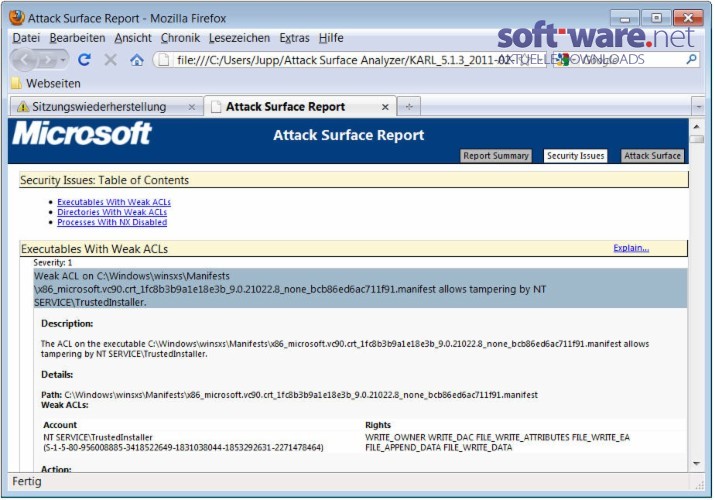
Task: Click the Microsoft logo in the header
Action: [82, 134]
